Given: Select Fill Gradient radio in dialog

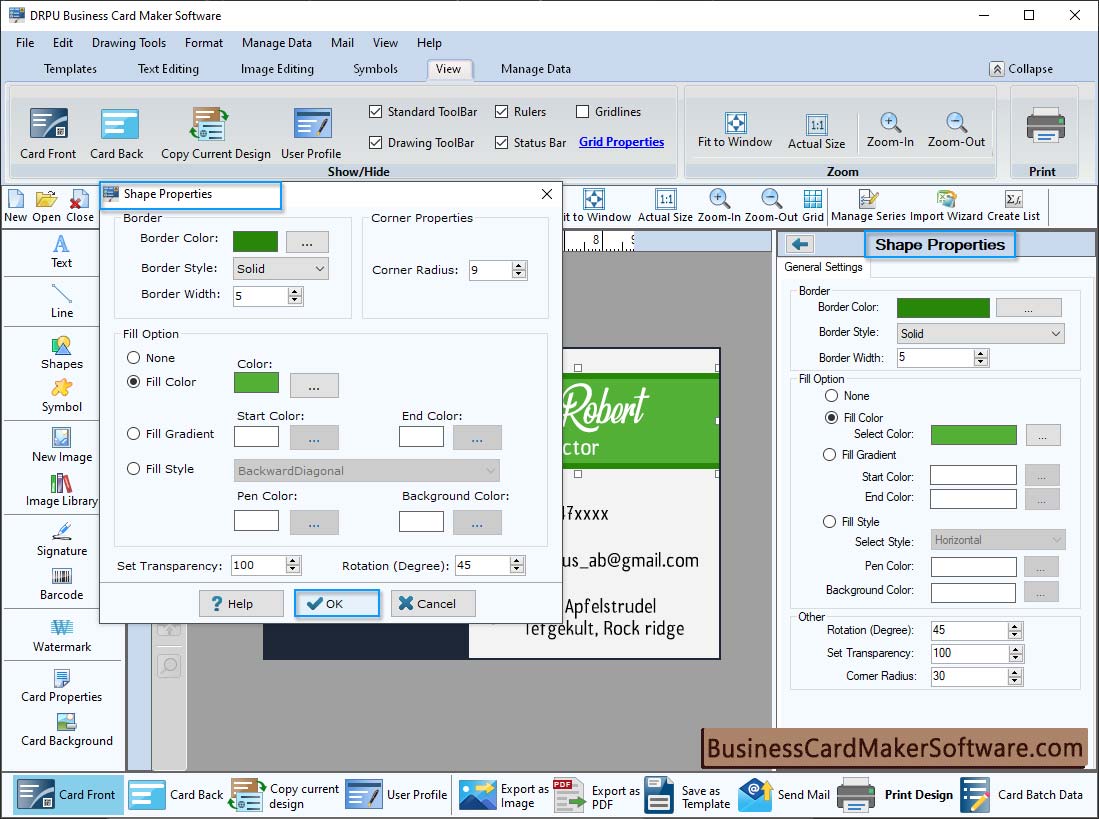Looking at the screenshot, I should point(133,434).
